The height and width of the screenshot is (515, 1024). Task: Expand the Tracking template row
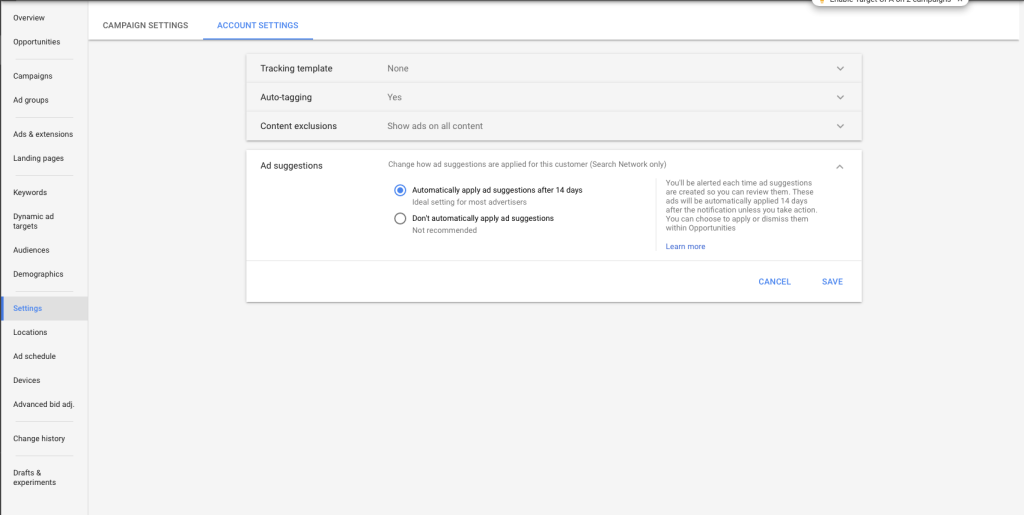[840, 69]
